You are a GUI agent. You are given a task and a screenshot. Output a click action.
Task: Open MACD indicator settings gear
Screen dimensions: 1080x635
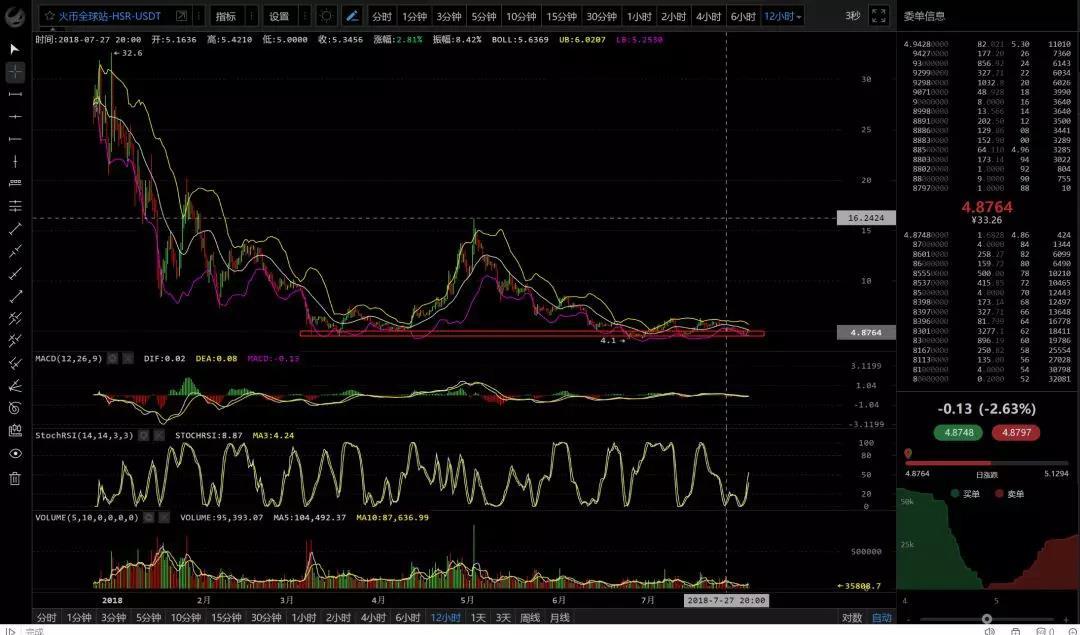pos(112,357)
